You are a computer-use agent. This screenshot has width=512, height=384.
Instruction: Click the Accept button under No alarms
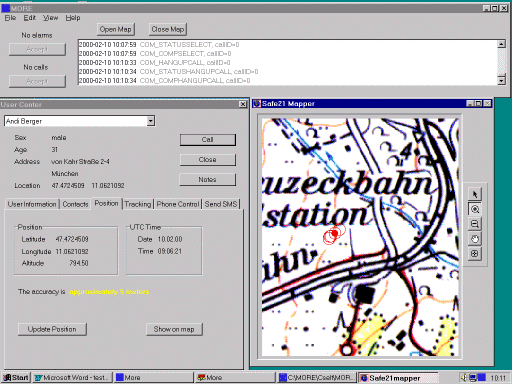[37, 49]
